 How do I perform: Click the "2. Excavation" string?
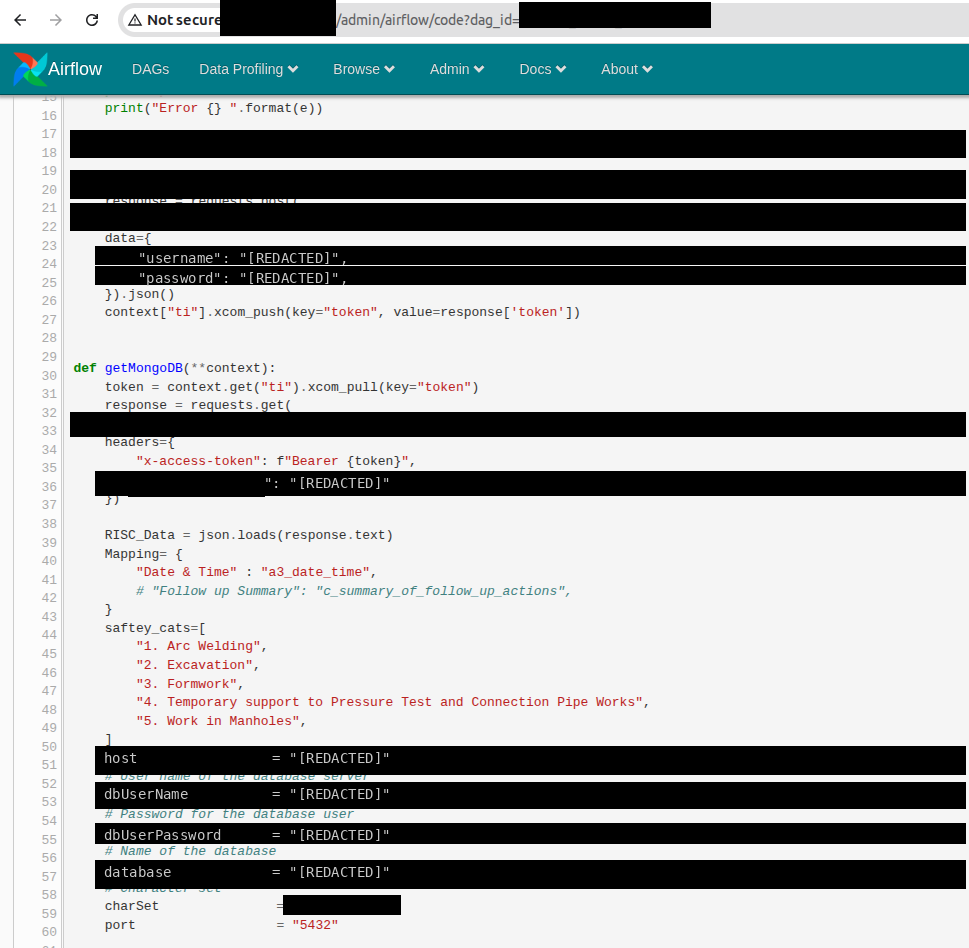[195, 665]
